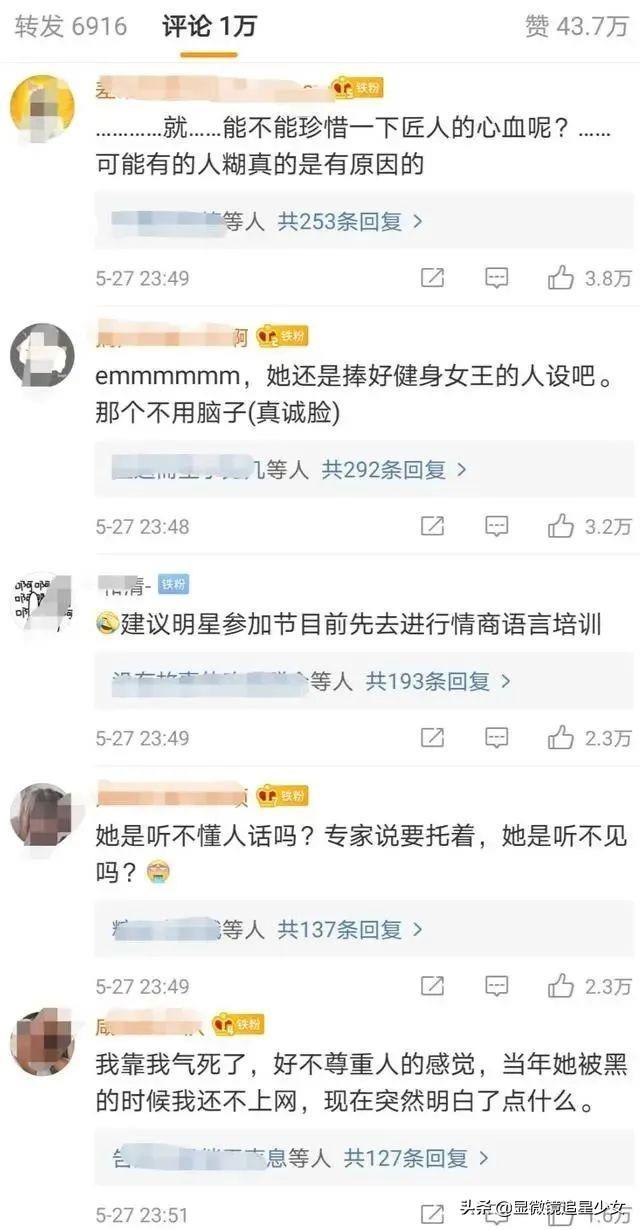640x1230 pixels.
Task: Like the 建议明星参加节目 comment
Action: tap(589, 738)
